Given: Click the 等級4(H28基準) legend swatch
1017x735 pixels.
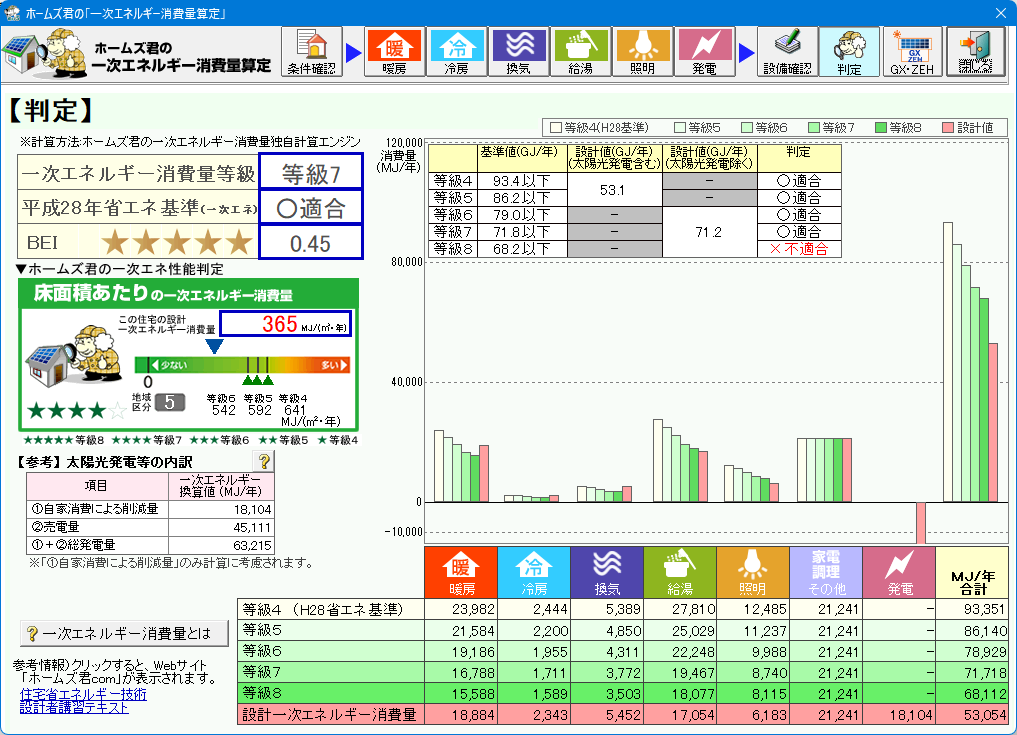Looking at the screenshot, I should coord(556,128).
